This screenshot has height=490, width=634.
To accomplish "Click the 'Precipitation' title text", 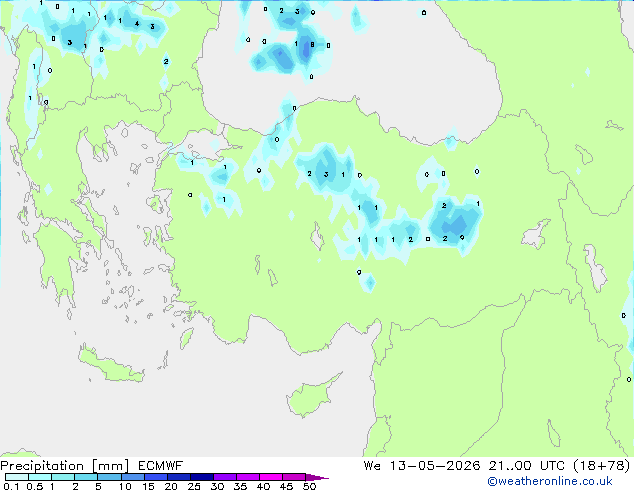I will click(x=42, y=466).
